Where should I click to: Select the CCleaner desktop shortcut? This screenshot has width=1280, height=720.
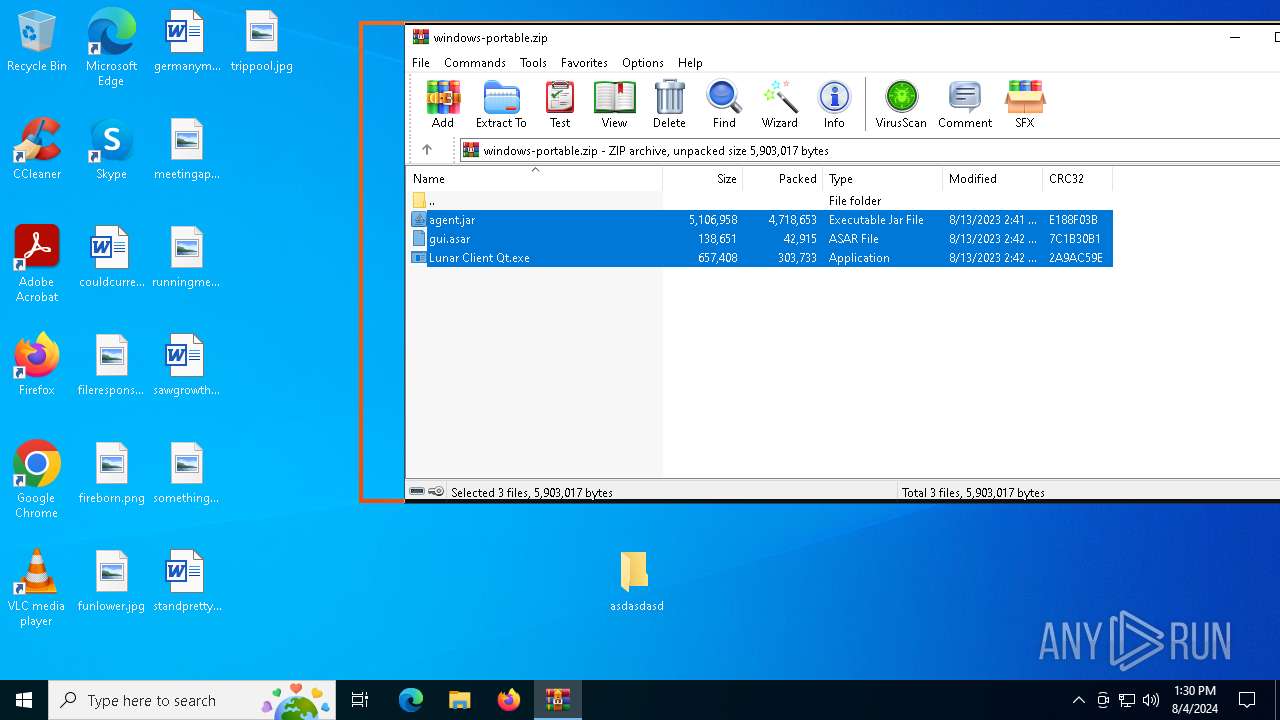[x=37, y=149]
